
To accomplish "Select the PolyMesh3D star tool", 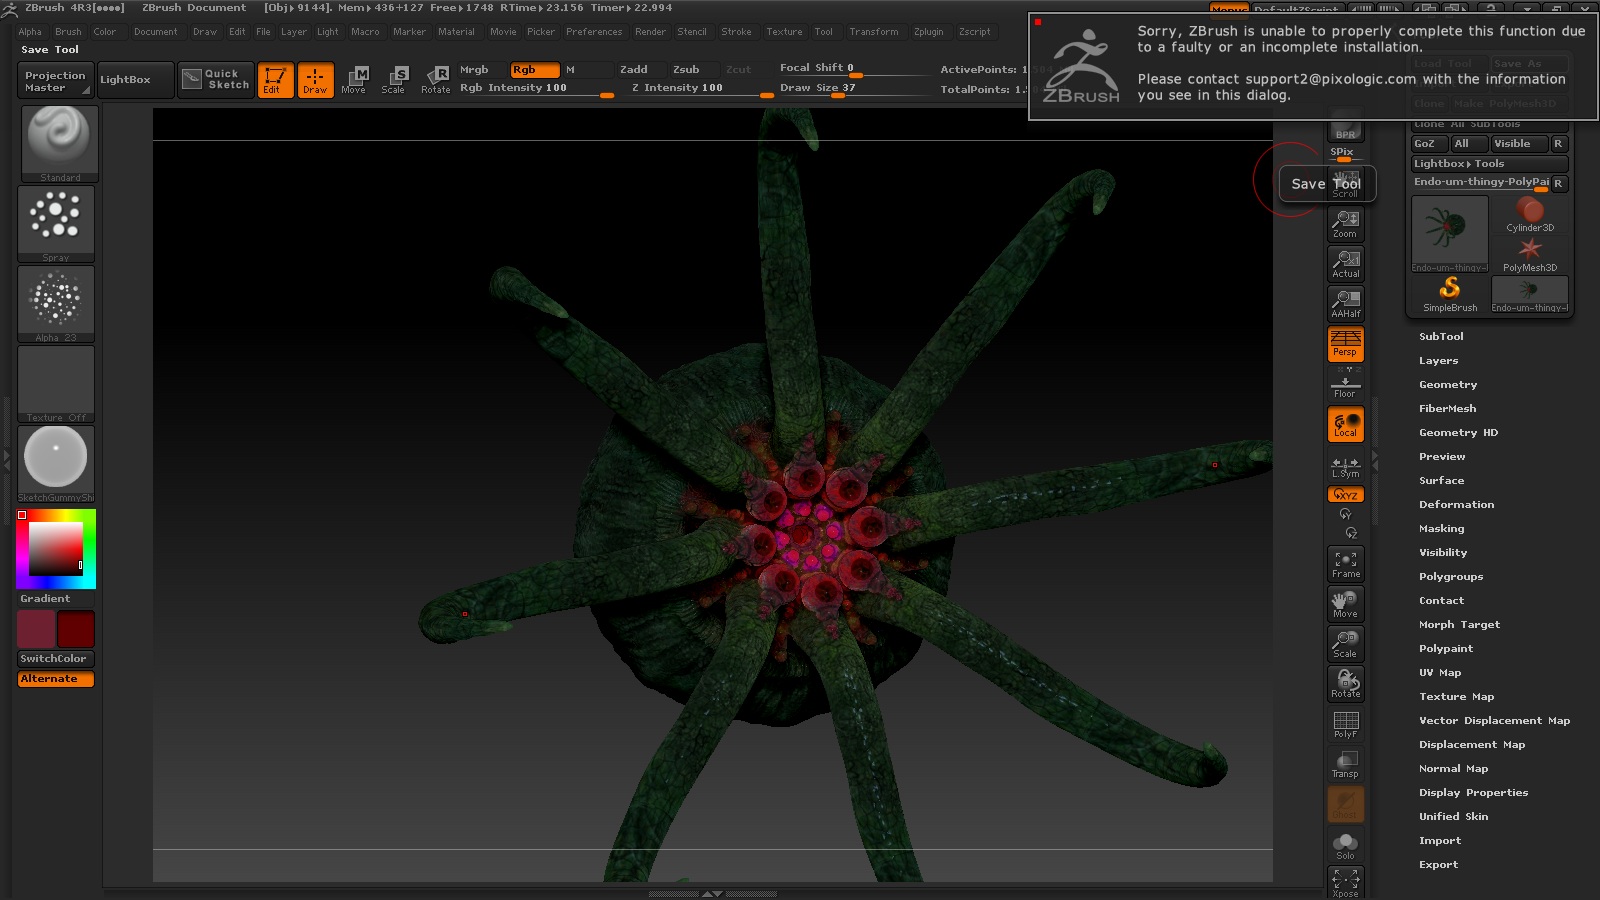I will tap(1530, 254).
